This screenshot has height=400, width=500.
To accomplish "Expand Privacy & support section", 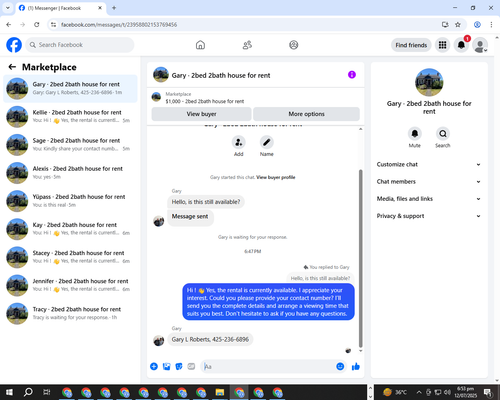I will point(429,216).
